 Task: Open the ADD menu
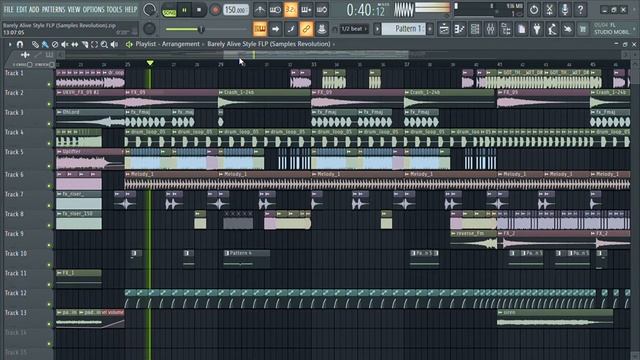34,9
